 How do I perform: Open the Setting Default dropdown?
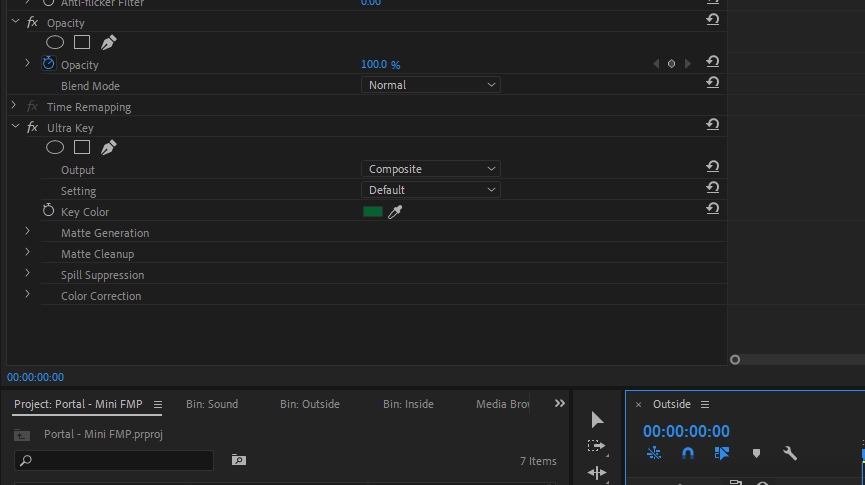click(431, 190)
